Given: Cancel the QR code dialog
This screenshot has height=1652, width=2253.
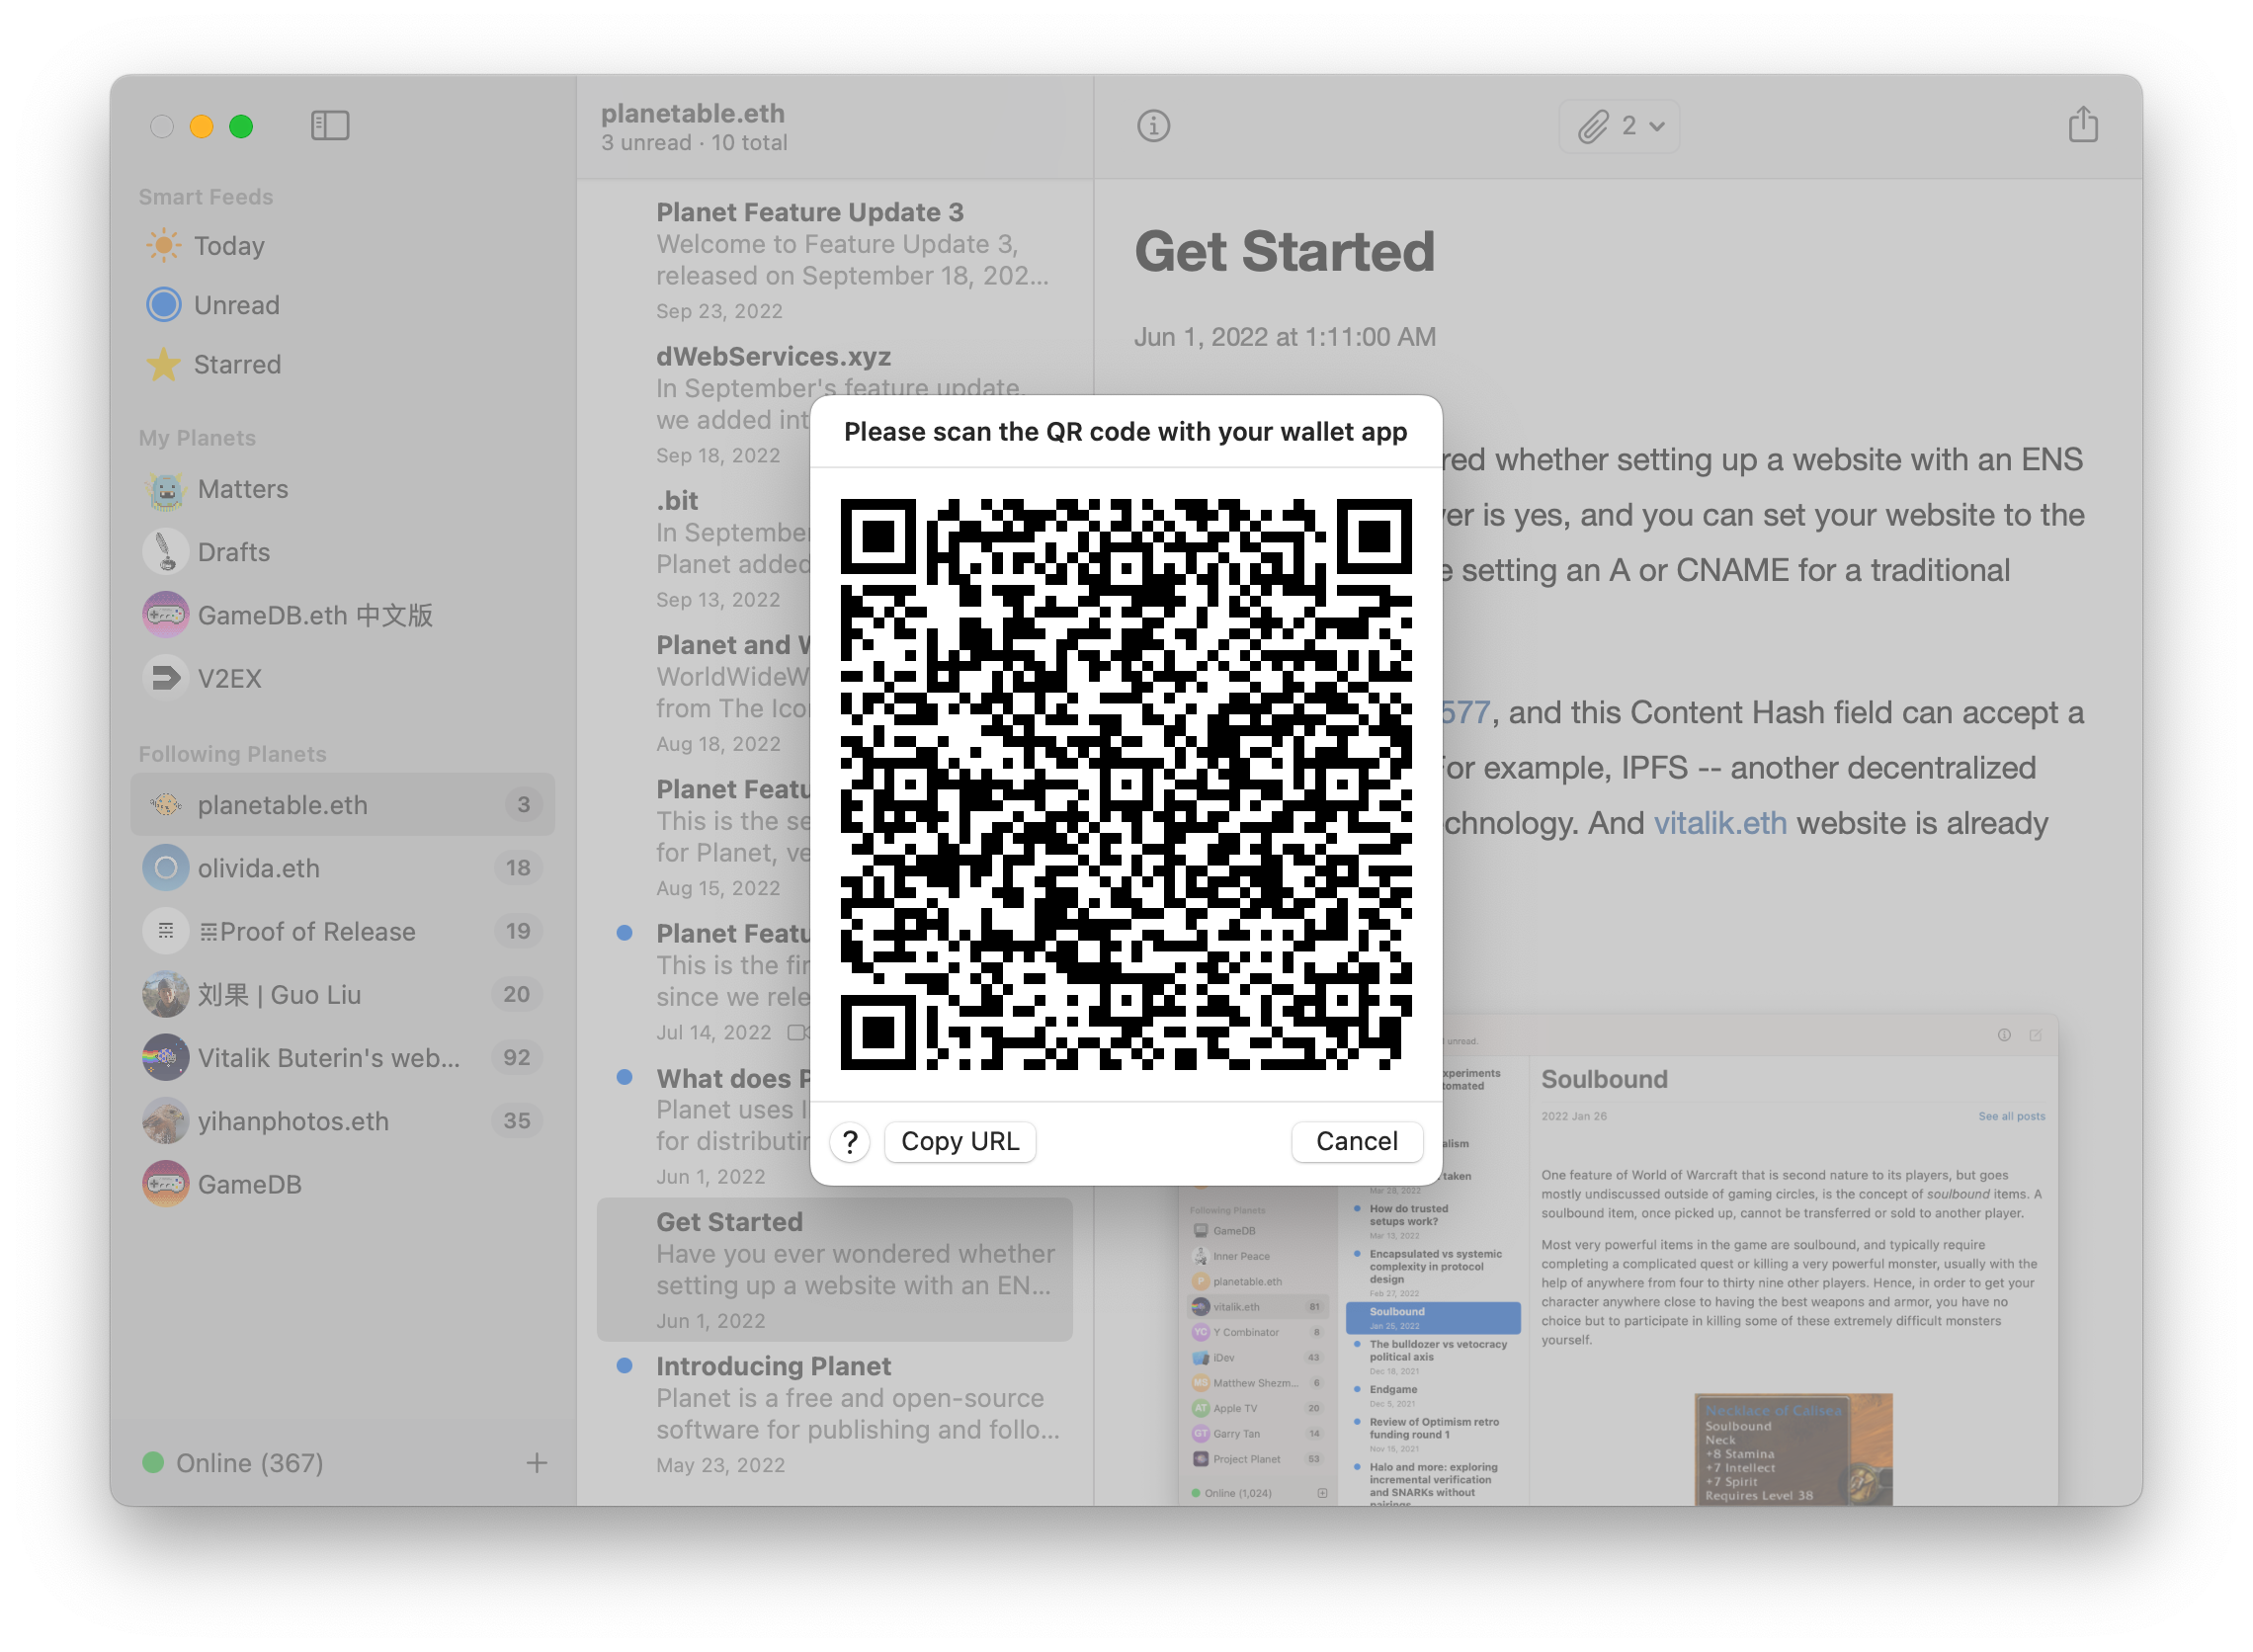Looking at the screenshot, I should (x=1356, y=1141).
